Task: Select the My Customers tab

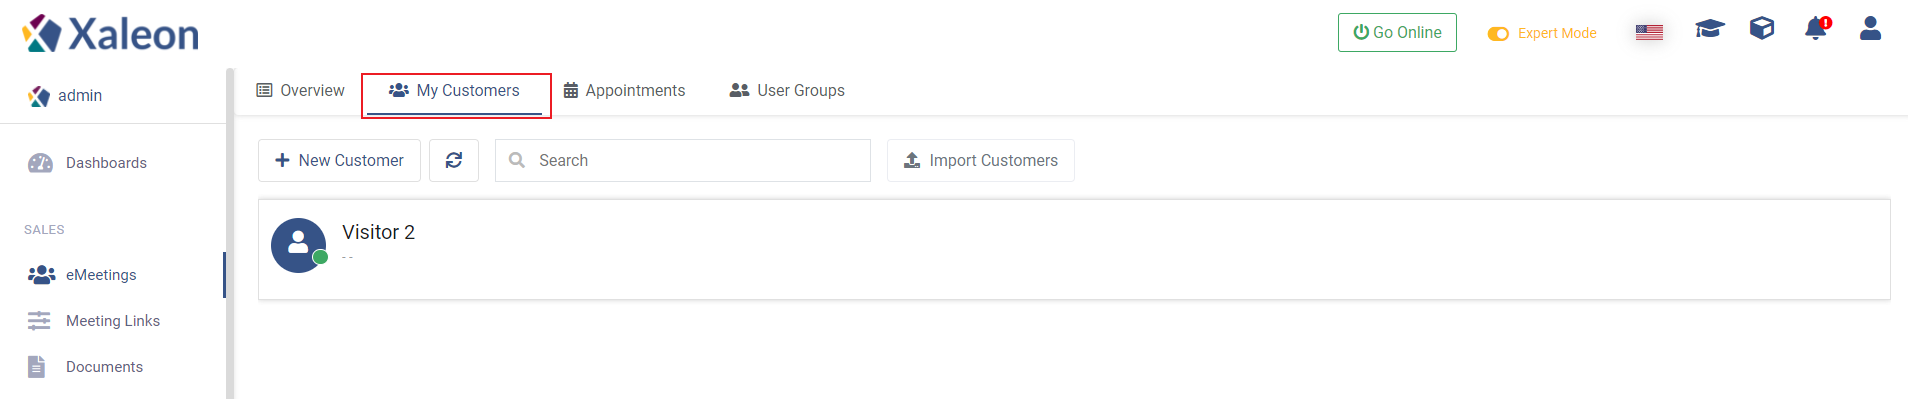Action: click(x=455, y=92)
